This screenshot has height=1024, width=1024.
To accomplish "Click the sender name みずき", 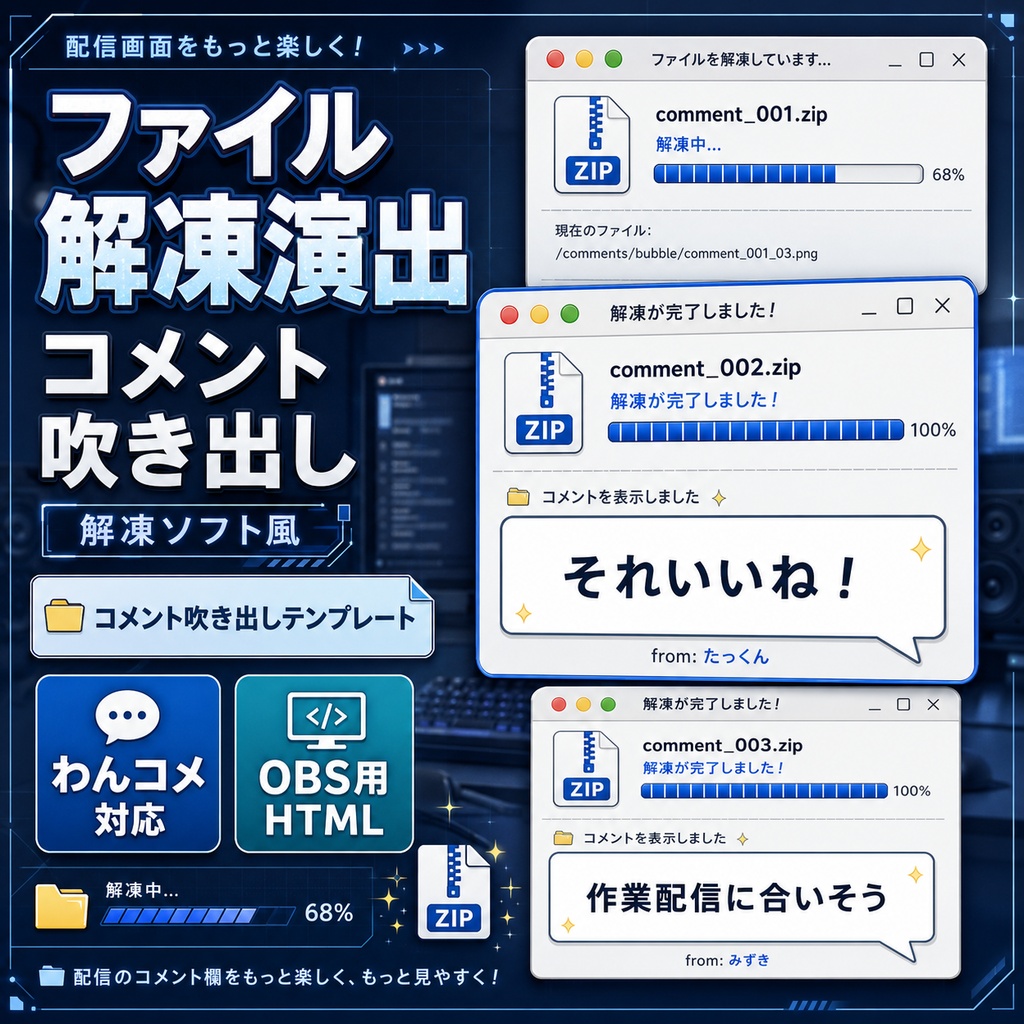I will [749, 960].
